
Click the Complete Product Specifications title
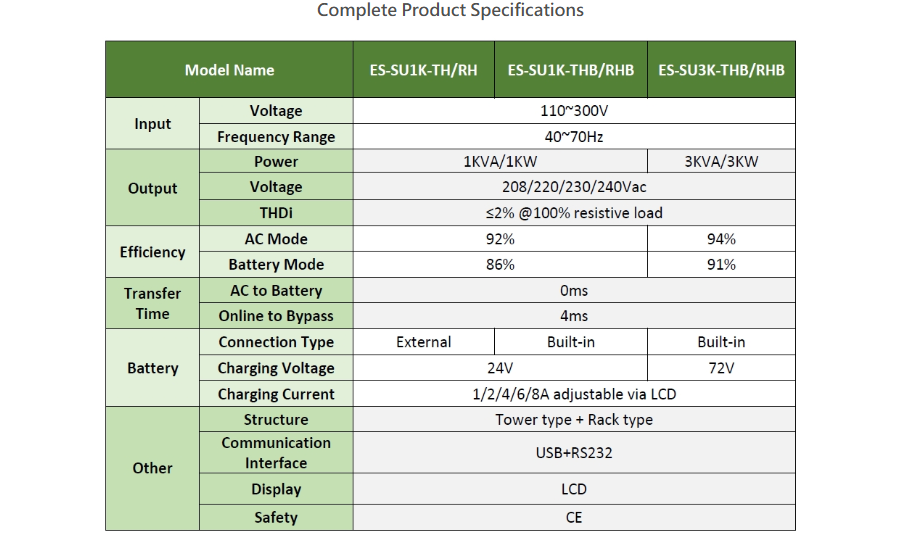[x=450, y=11]
